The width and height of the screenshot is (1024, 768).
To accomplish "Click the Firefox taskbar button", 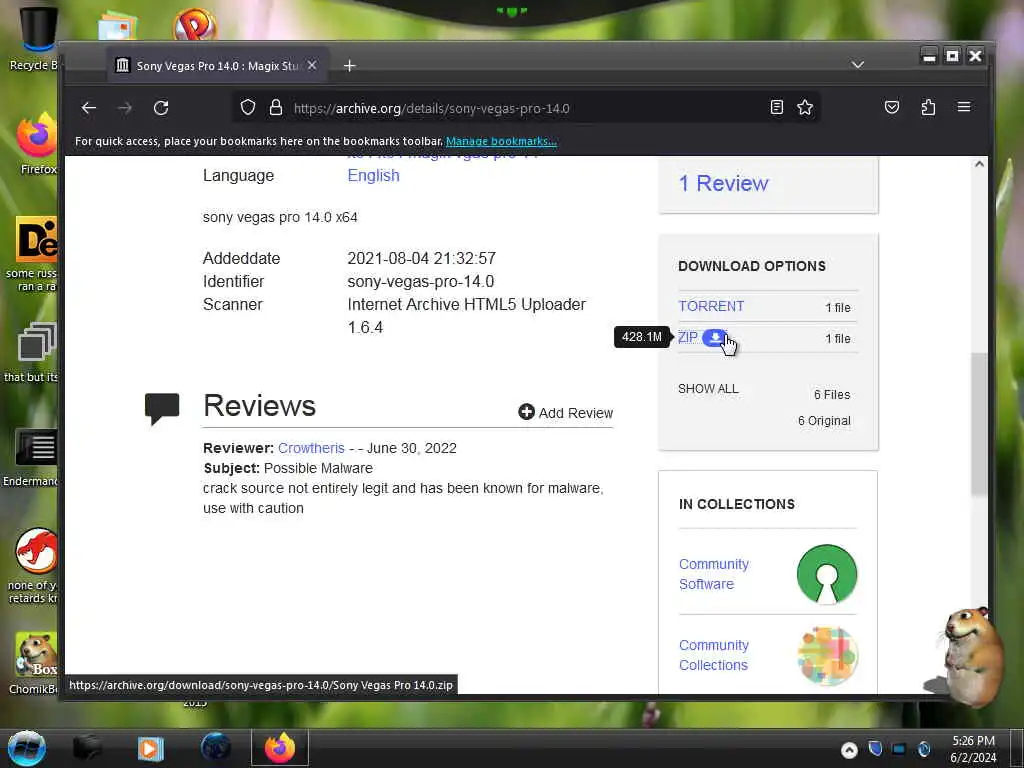I will click(280, 748).
